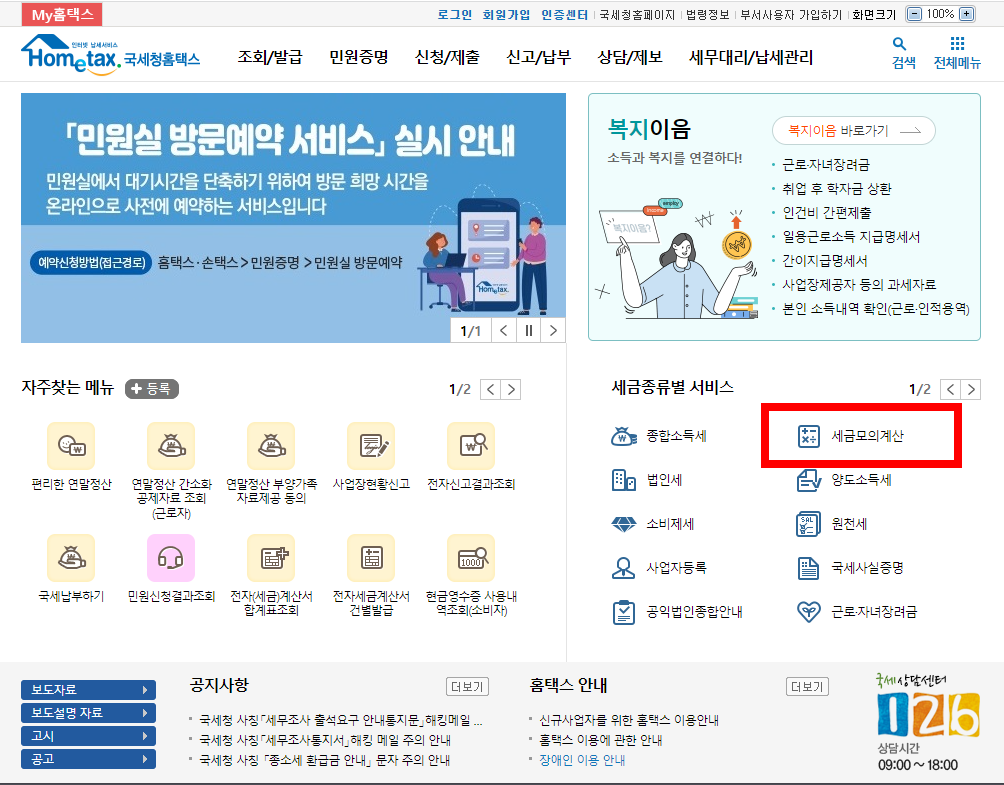Show previous page of 자주찾는 메뉴

click(490, 389)
